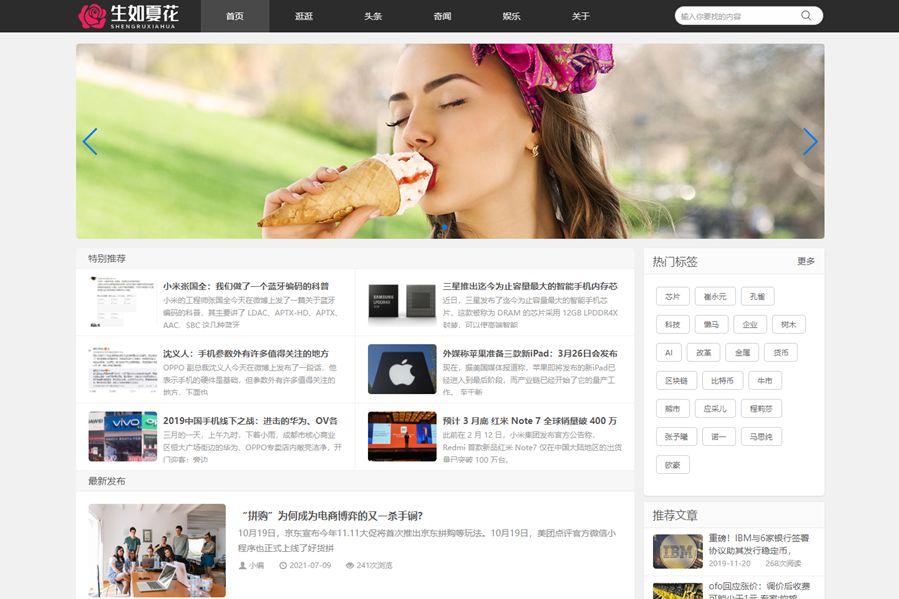Click the clock icon beside 2021-07-09
The width and height of the screenshot is (899, 599).
coord(283,566)
